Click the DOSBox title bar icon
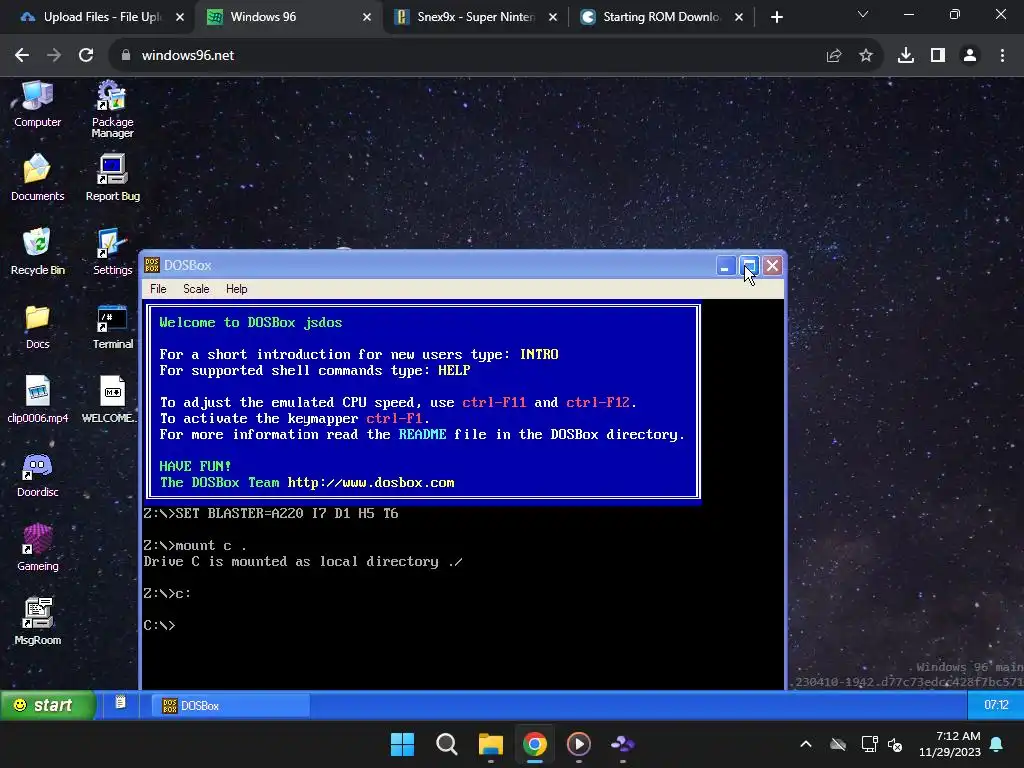Image resolution: width=1024 pixels, height=768 pixels. [152, 265]
